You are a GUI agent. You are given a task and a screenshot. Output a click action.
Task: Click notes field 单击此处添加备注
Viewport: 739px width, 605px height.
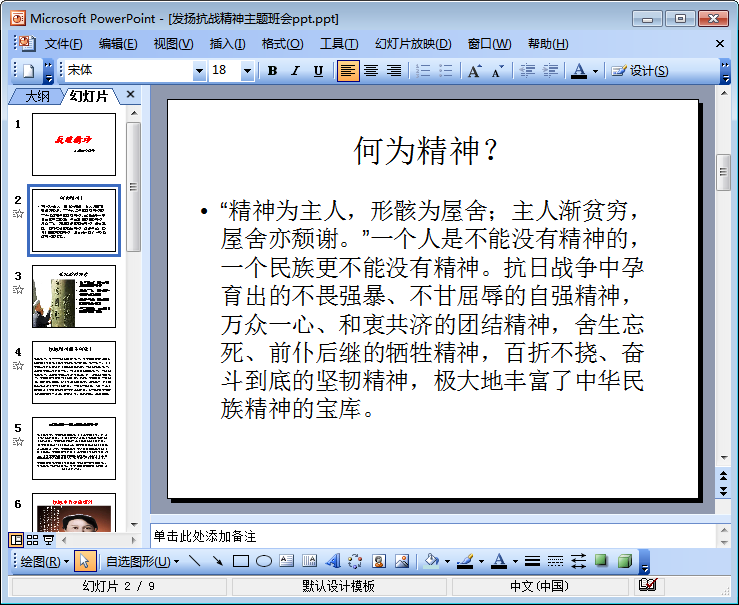[x=434, y=536]
